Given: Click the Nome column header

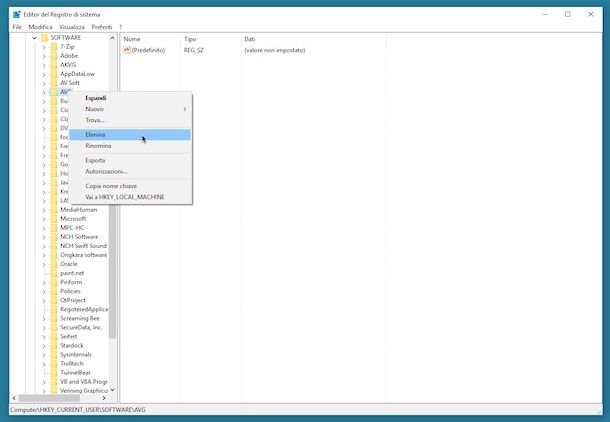Looking at the screenshot, I should click(151, 39).
